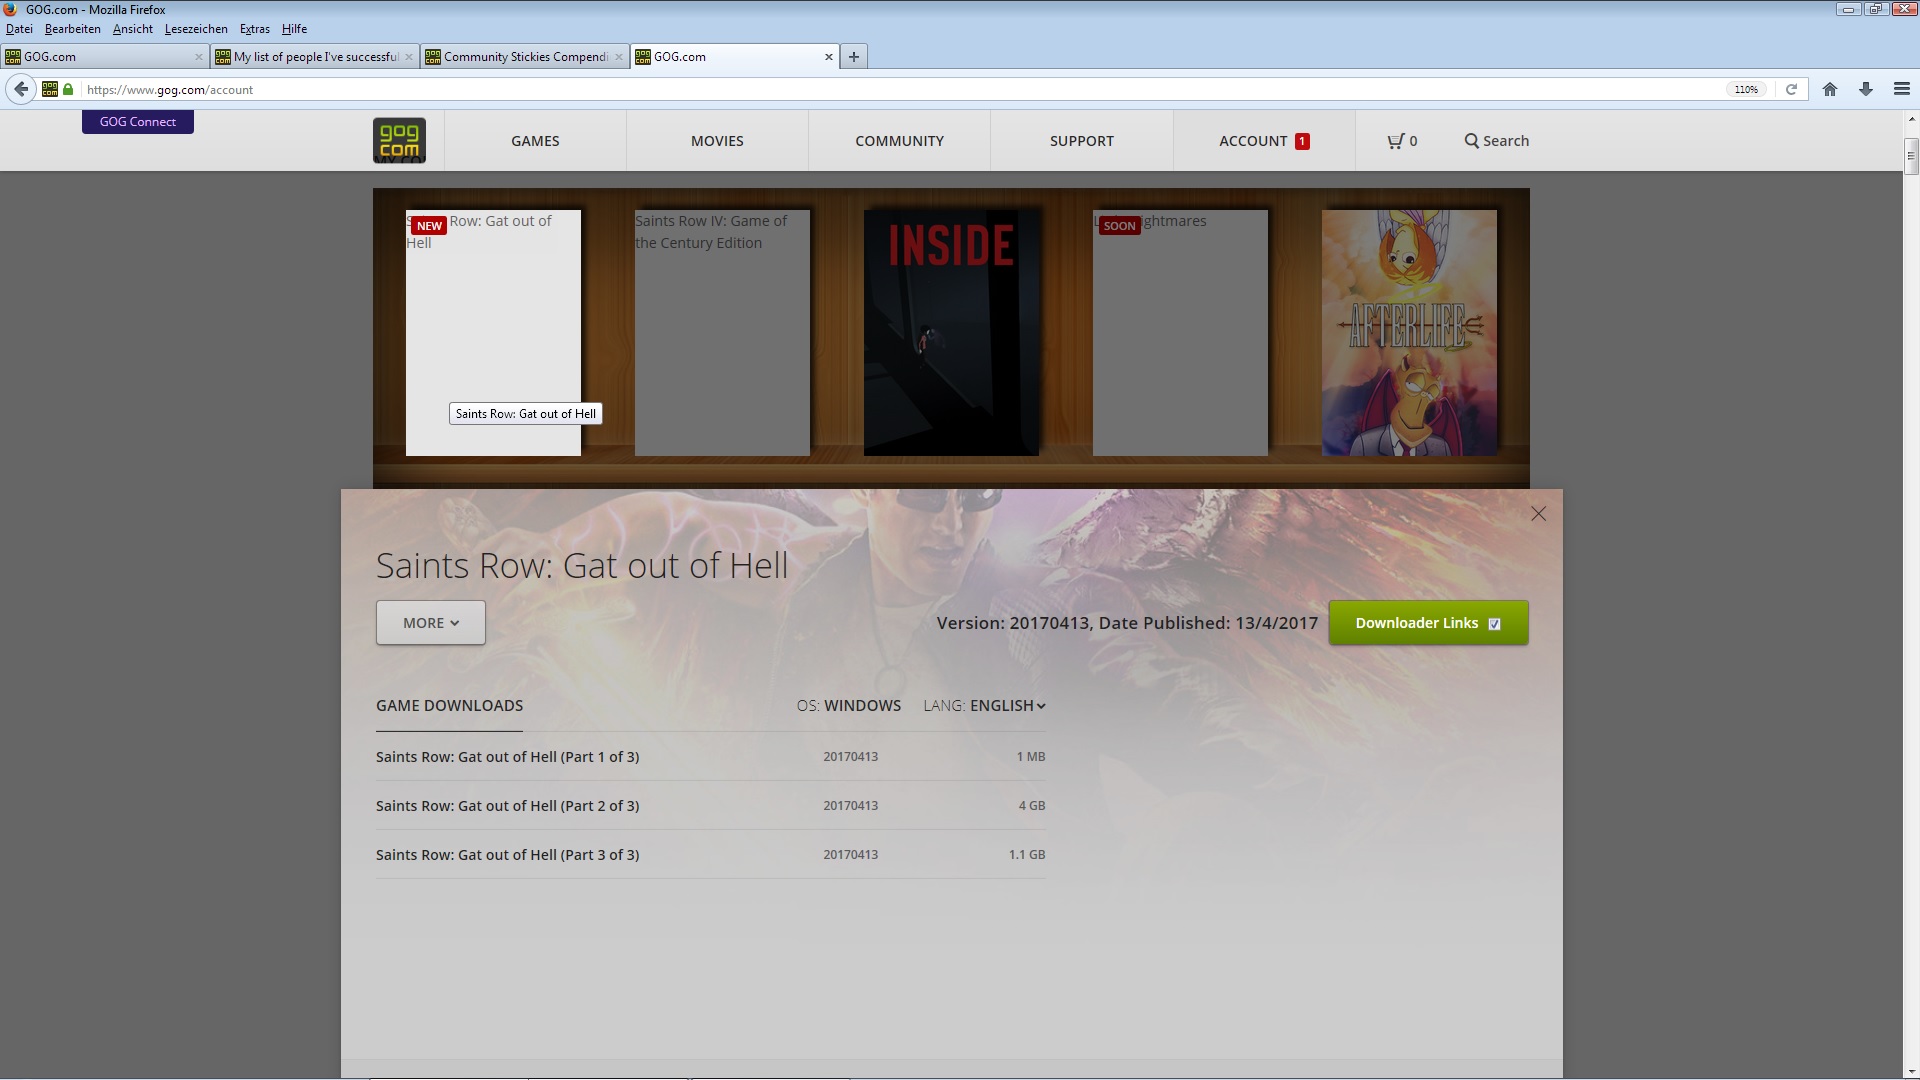Open Firefox downloads arrow icon
This screenshot has width=1920, height=1080.
pos(1865,89)
